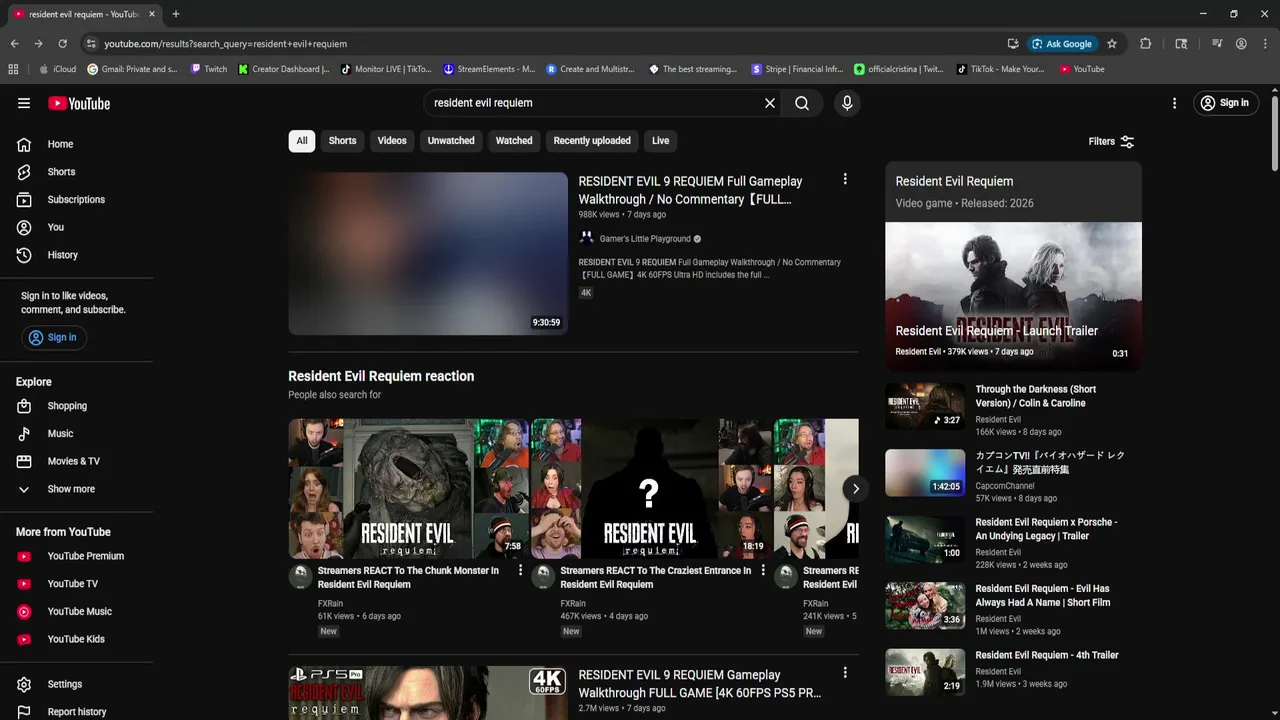This screenshot has width=1280, height=720.
Task: Select the All filter chip
Action: [302, 141]
